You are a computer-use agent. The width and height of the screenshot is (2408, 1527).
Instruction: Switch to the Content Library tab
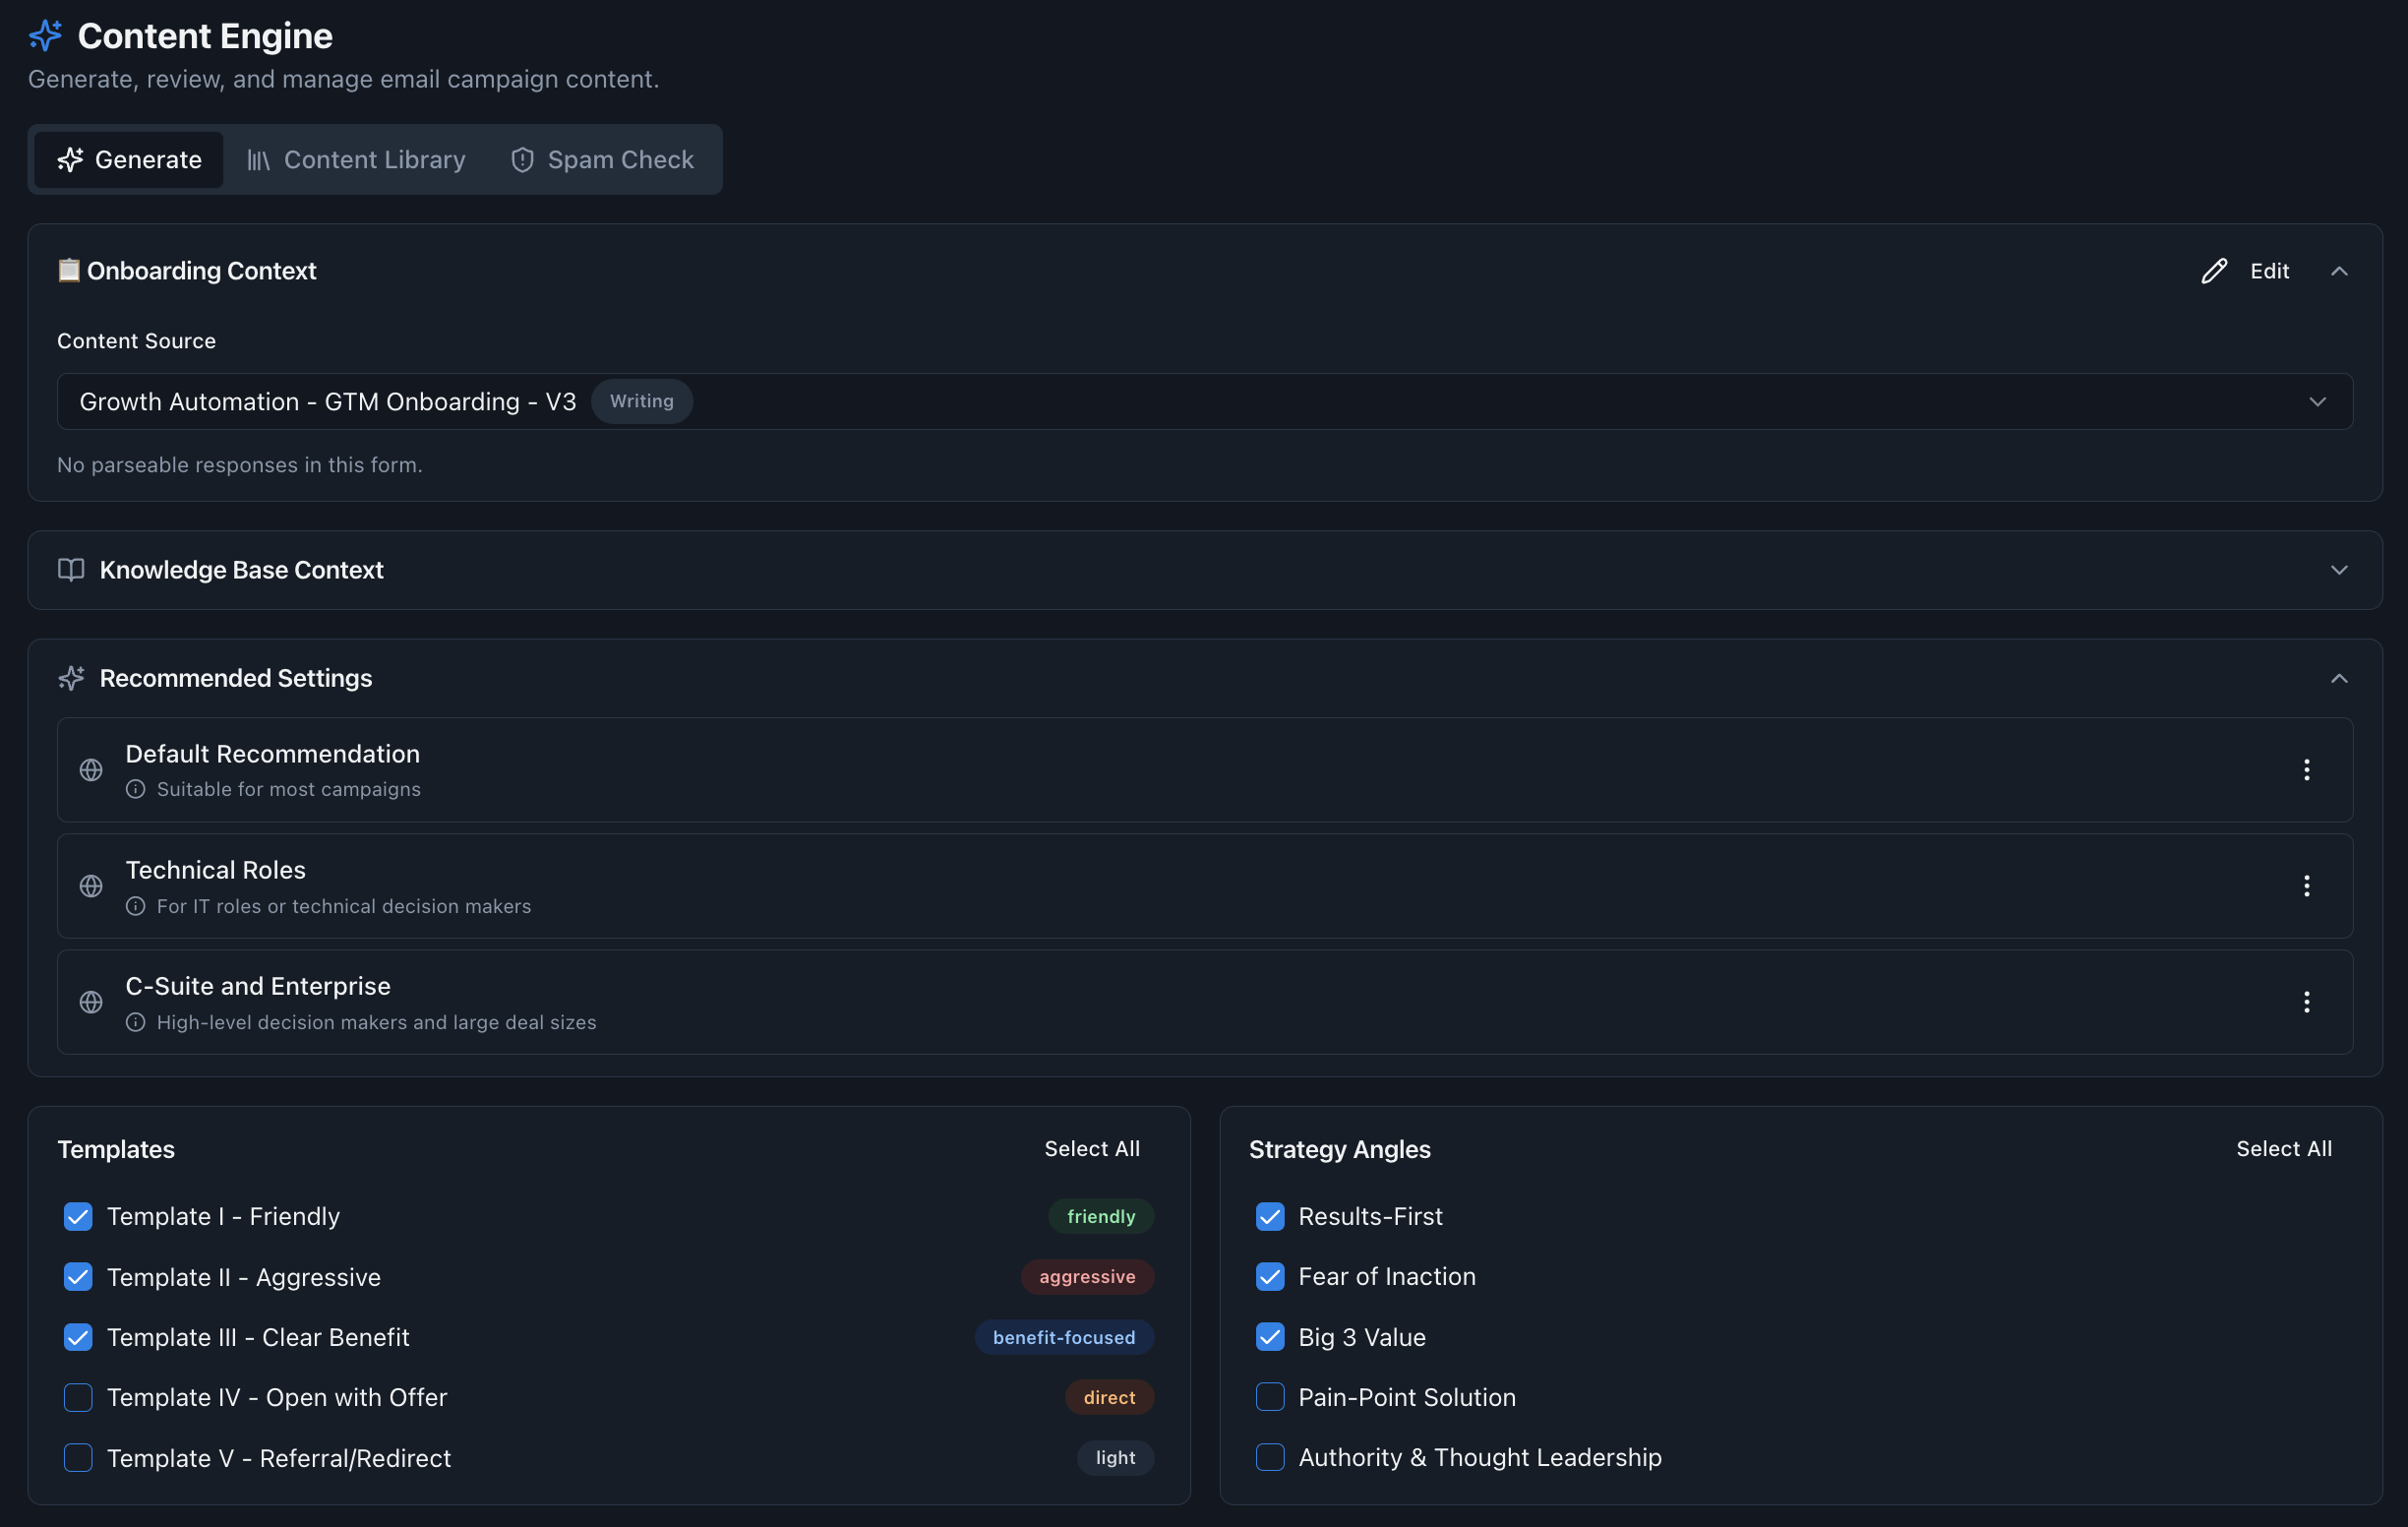click(x=356, y=159)
